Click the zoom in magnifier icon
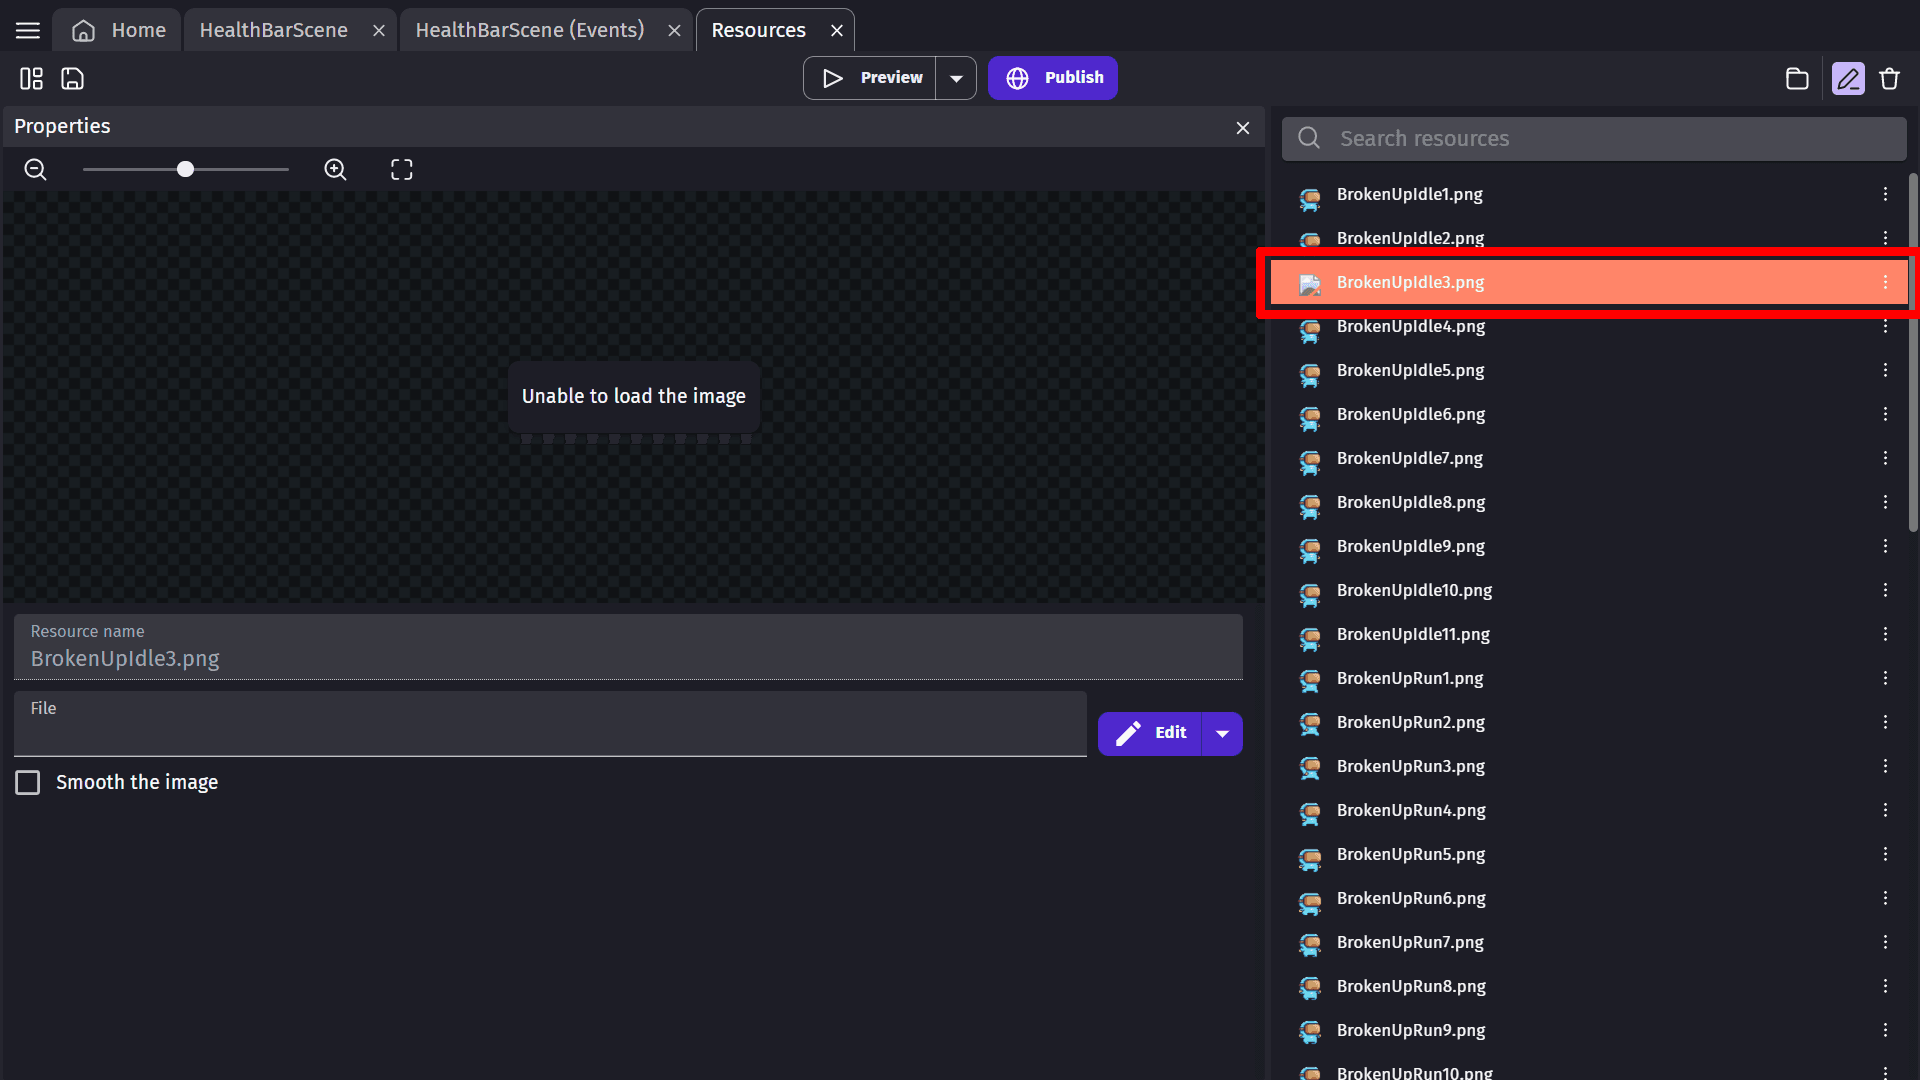 (335, 170)
